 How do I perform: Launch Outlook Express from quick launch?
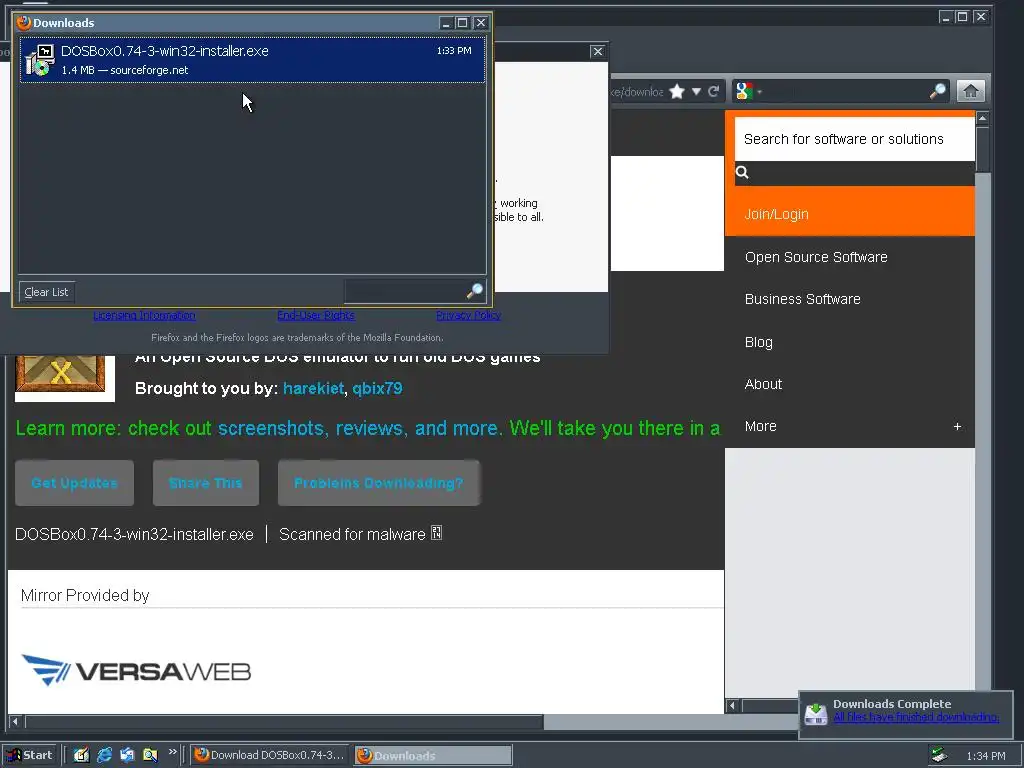click(x=127, y=755)
